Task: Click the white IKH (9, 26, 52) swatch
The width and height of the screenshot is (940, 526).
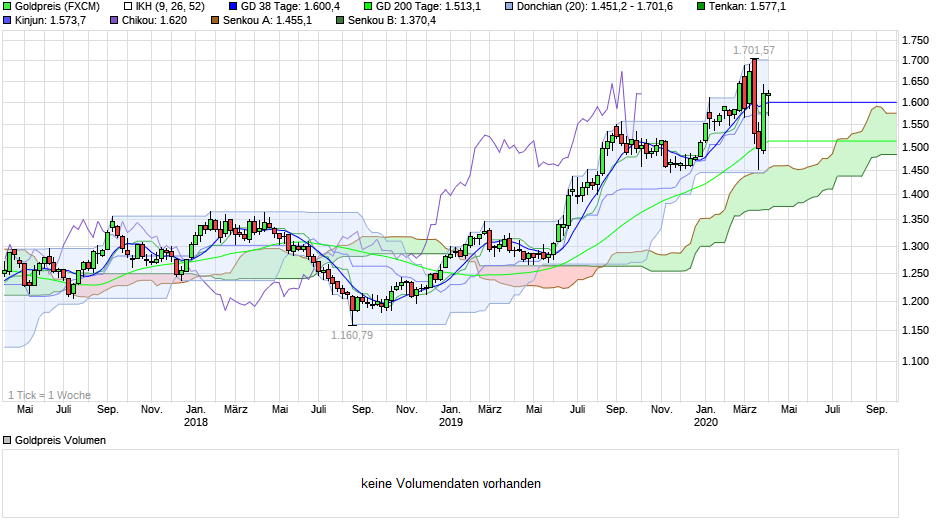Action: tap(128, 7)
